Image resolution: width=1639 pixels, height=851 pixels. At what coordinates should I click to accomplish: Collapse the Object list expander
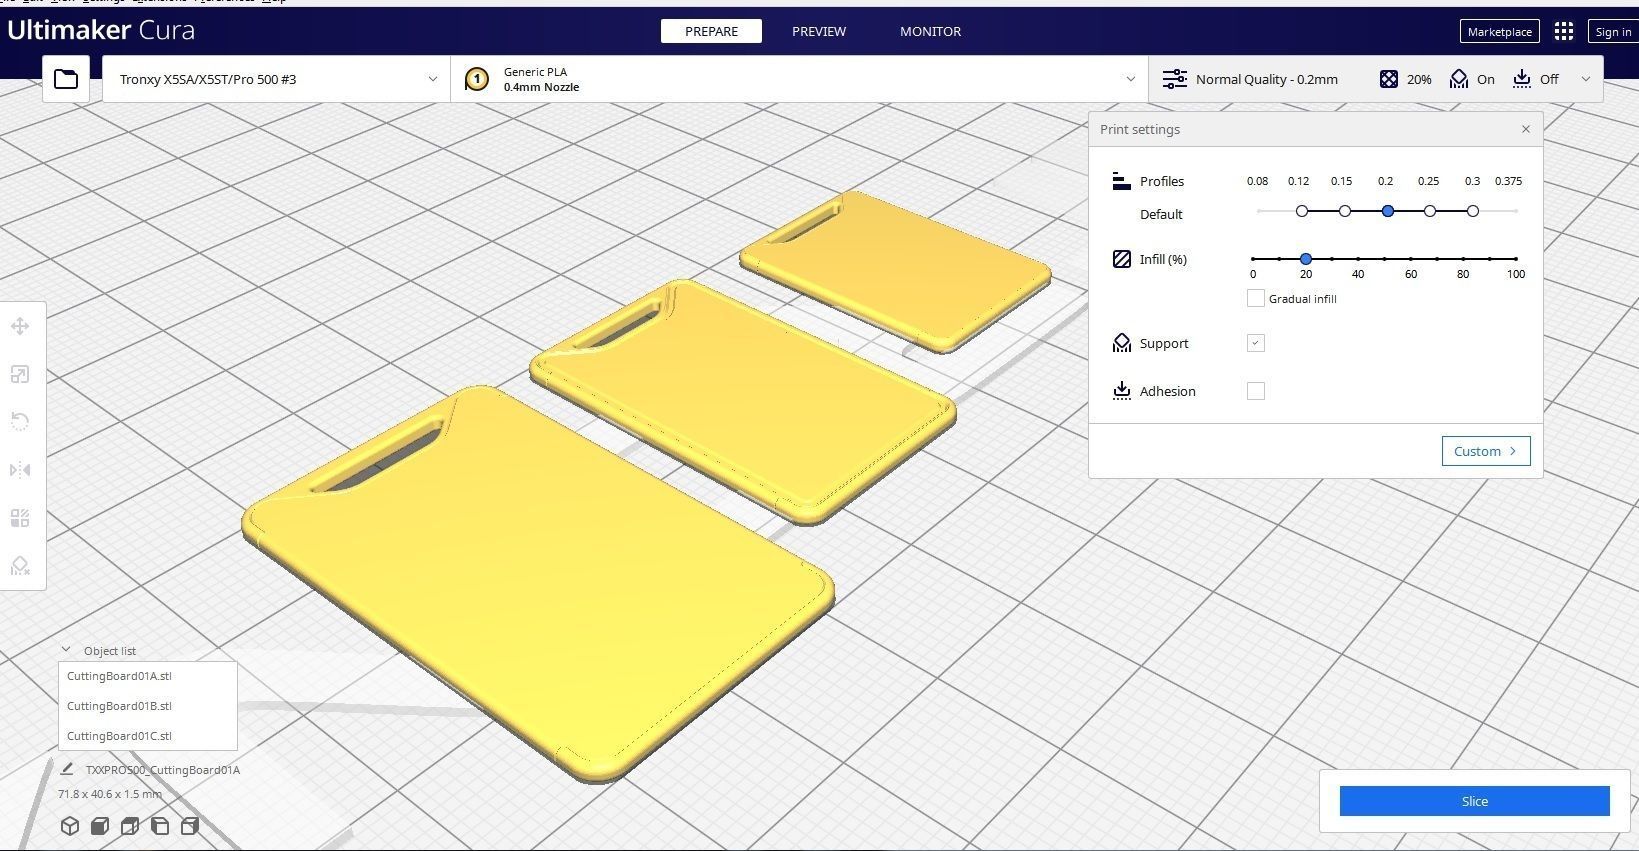tap(66, 650)
